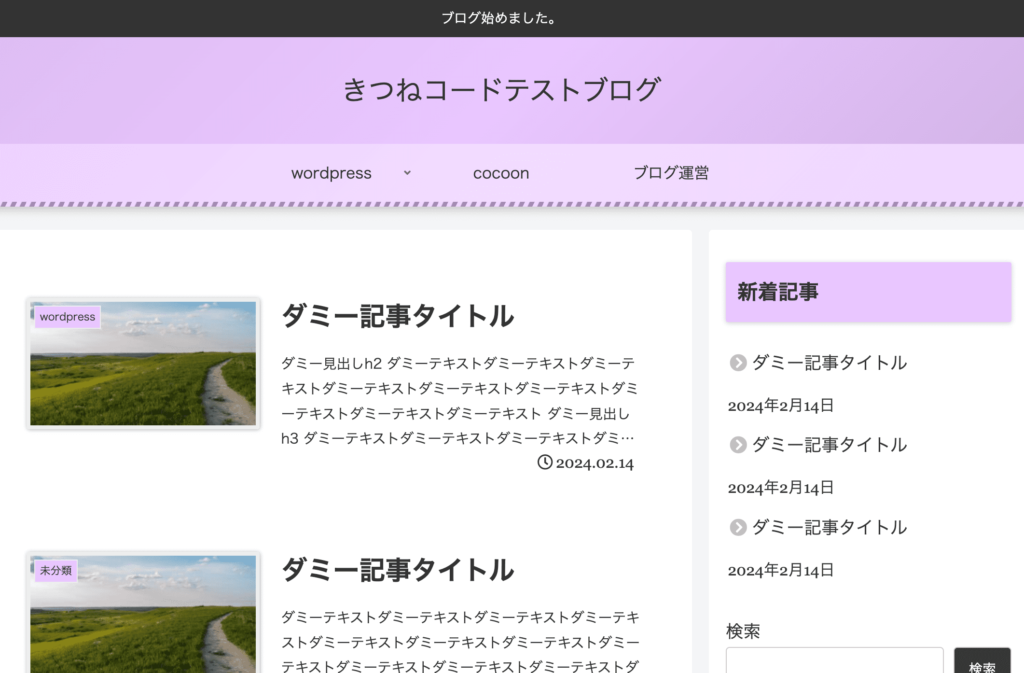Click the date under the second 新着記事 entry
The image size is (1024, 673).
point(781,488)
